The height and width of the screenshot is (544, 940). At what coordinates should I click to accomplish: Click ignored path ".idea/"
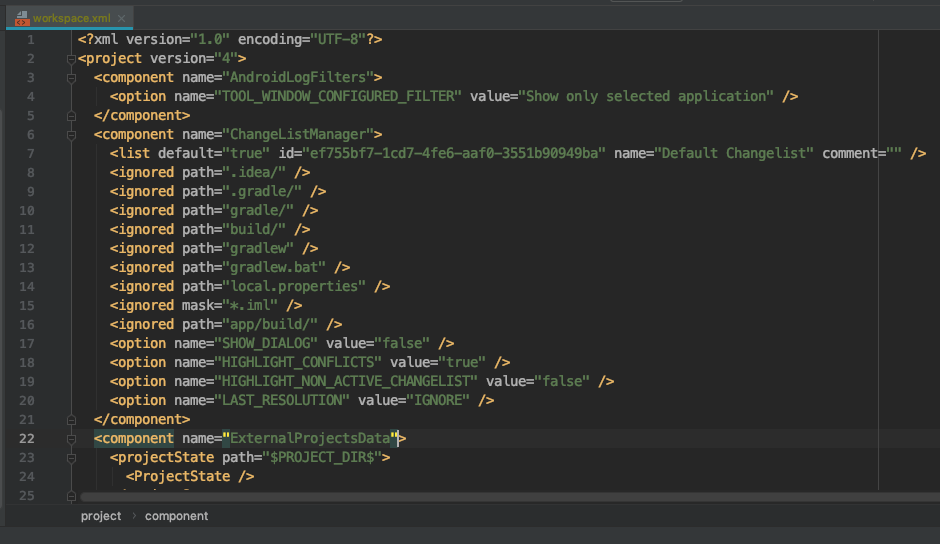pos(254,173)
